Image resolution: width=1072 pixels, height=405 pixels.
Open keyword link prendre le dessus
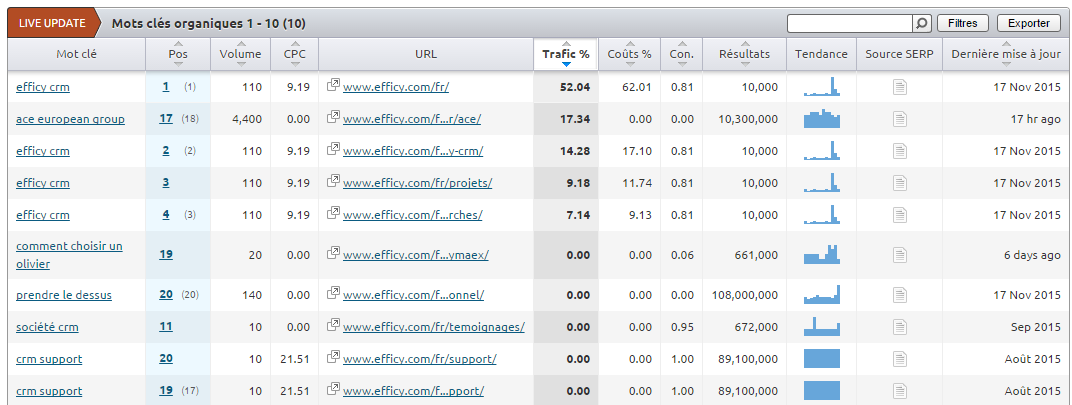pyautogui.click(x=64, y=295)
